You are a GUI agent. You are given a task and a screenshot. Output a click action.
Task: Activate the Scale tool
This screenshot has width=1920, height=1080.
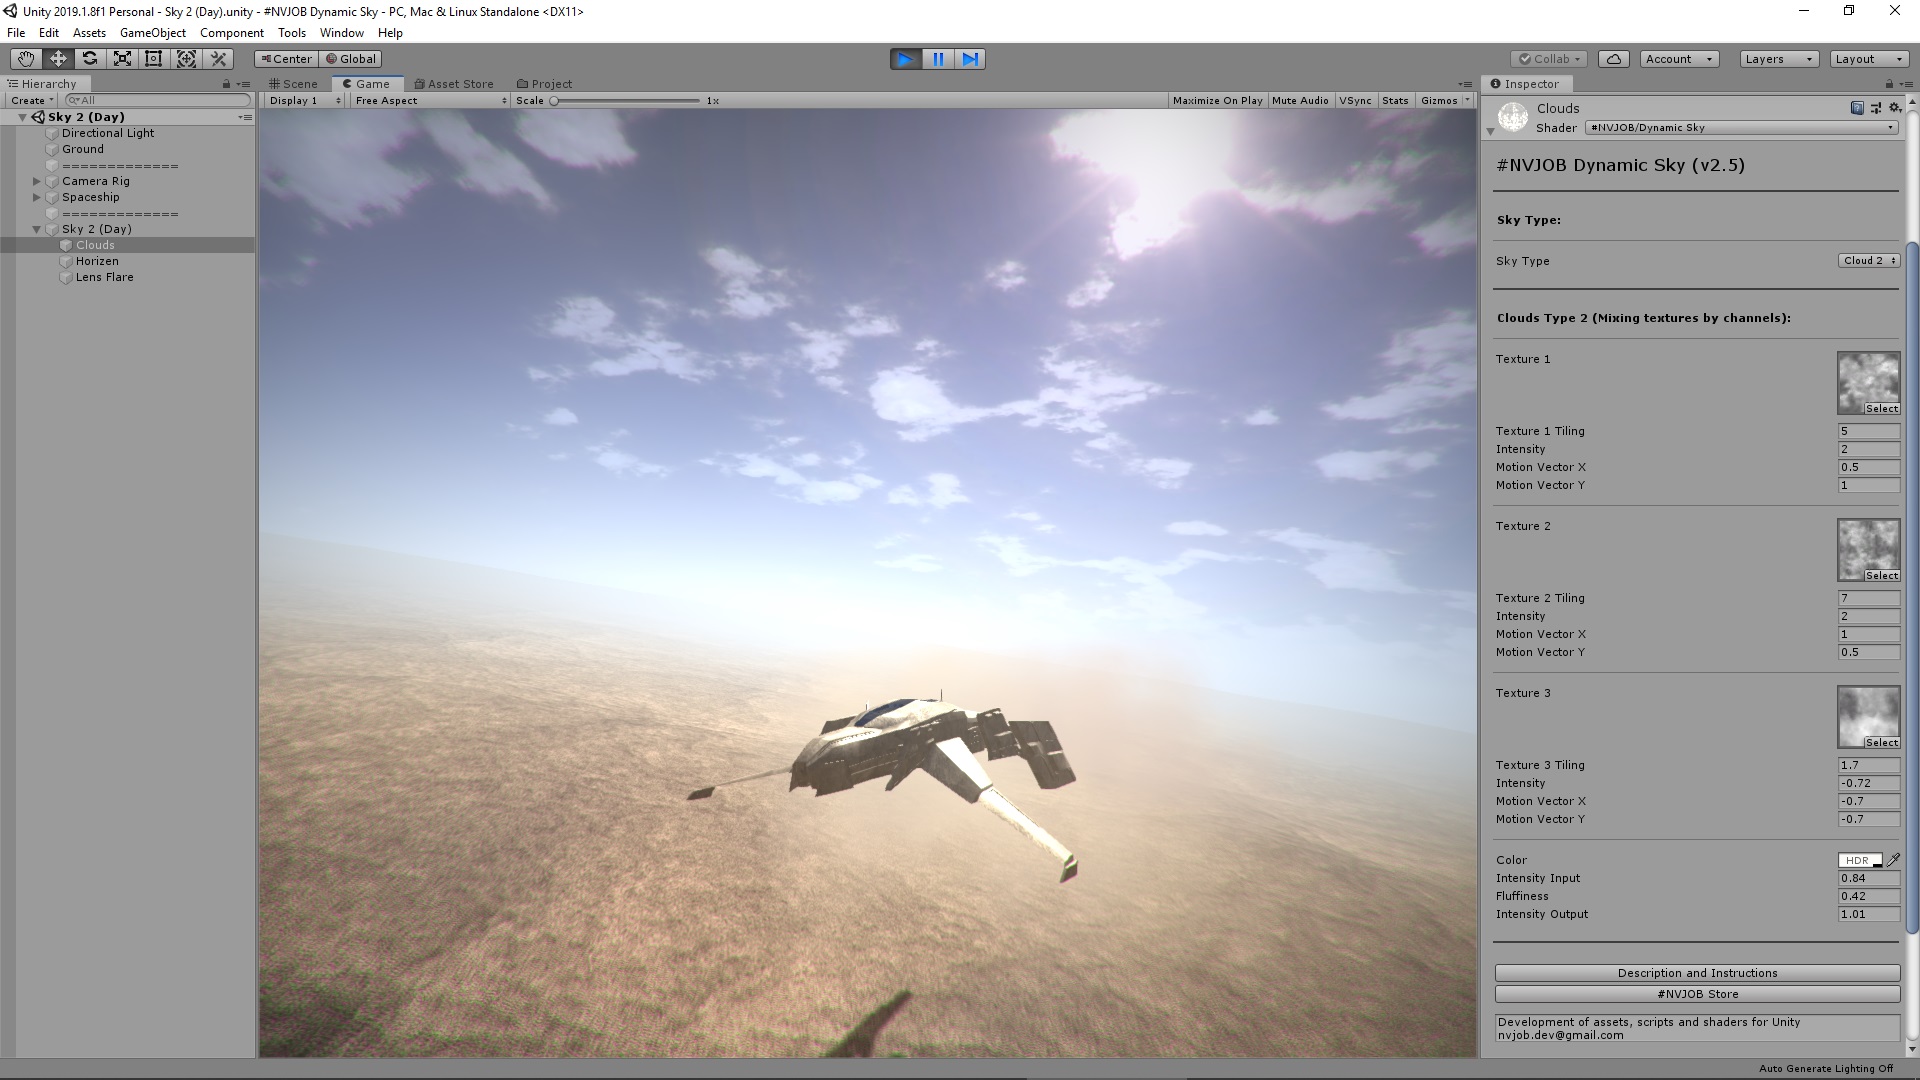122,58
